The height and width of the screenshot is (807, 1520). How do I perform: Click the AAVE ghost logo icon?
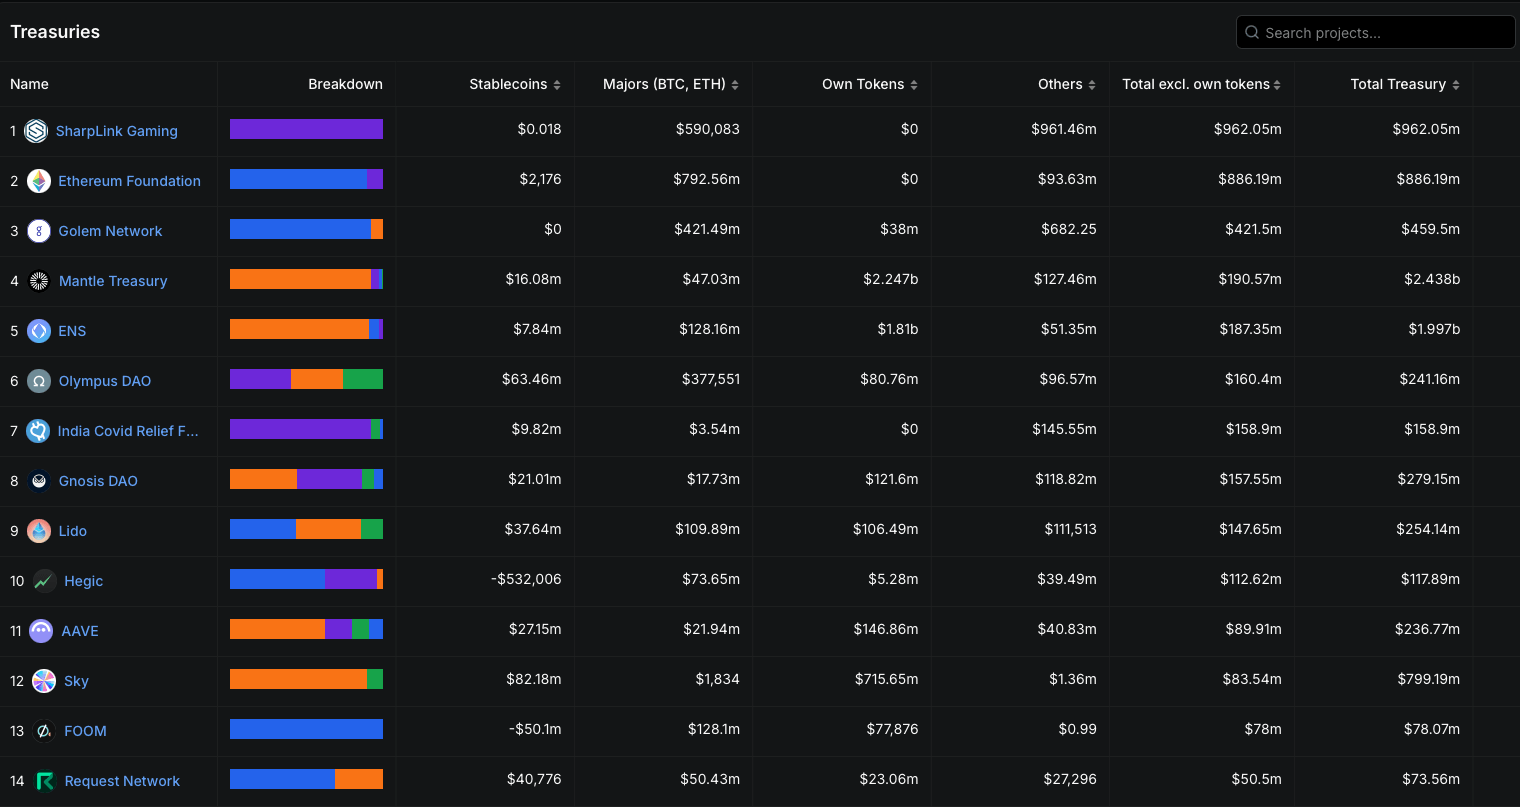coord(41,631)
